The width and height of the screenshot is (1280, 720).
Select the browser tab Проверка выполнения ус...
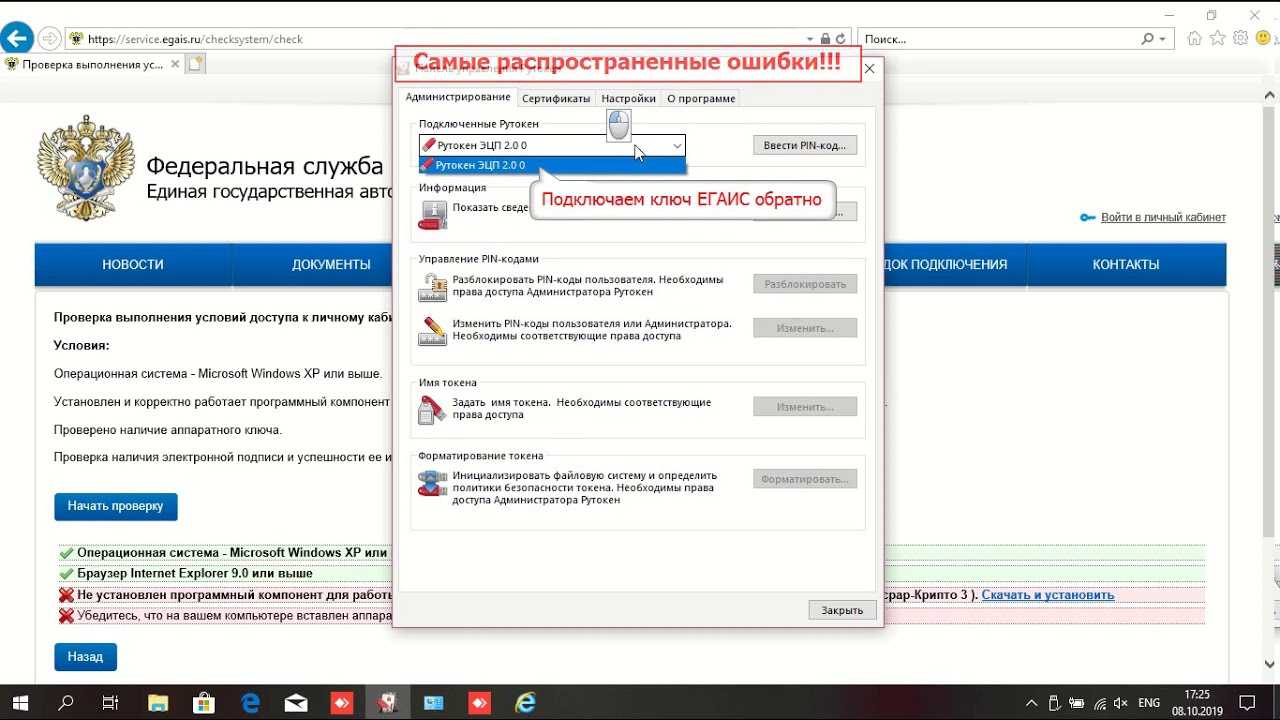92,64
